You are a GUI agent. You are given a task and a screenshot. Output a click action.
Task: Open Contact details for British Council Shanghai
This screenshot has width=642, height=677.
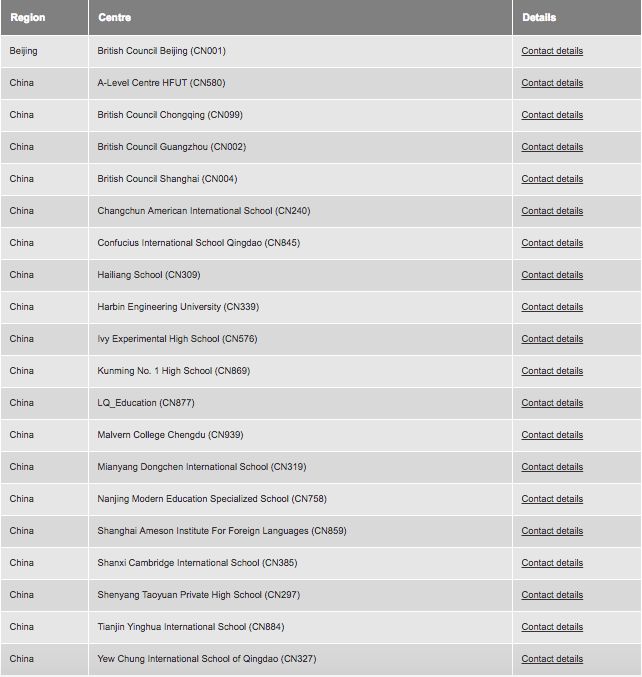(552, 179)
